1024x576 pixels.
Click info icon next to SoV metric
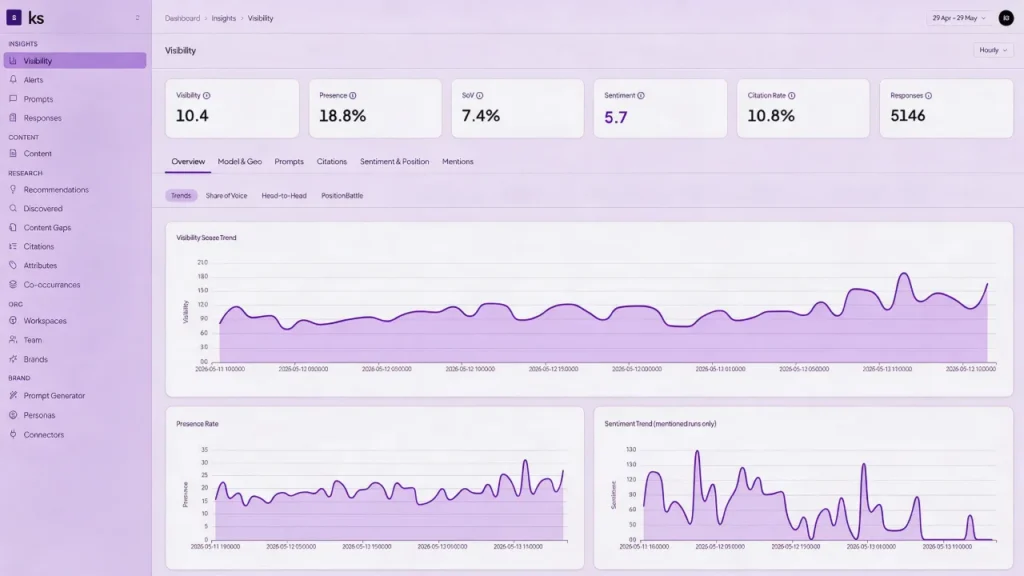(479, 95)
